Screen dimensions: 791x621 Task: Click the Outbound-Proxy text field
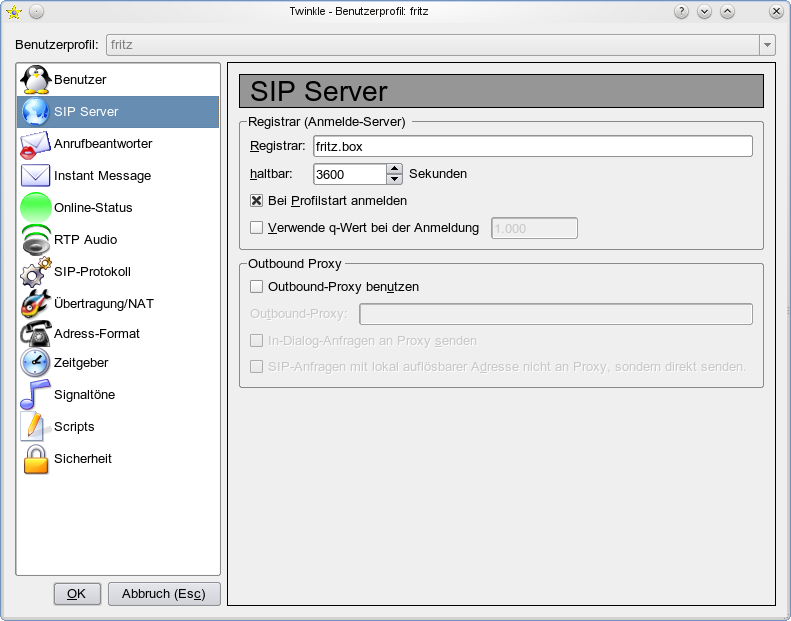click(556, 314)
